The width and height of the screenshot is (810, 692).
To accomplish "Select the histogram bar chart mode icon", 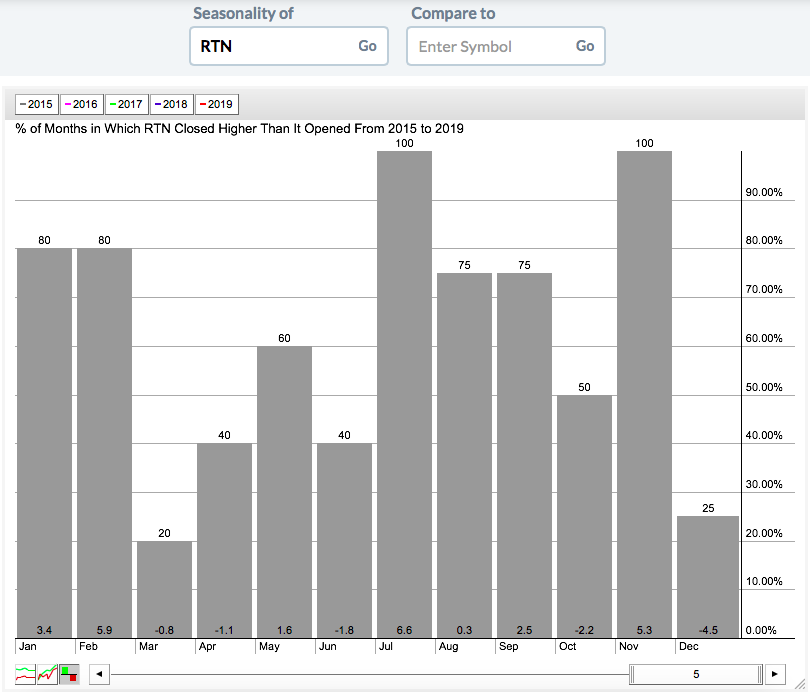I will tap(69, 674).
